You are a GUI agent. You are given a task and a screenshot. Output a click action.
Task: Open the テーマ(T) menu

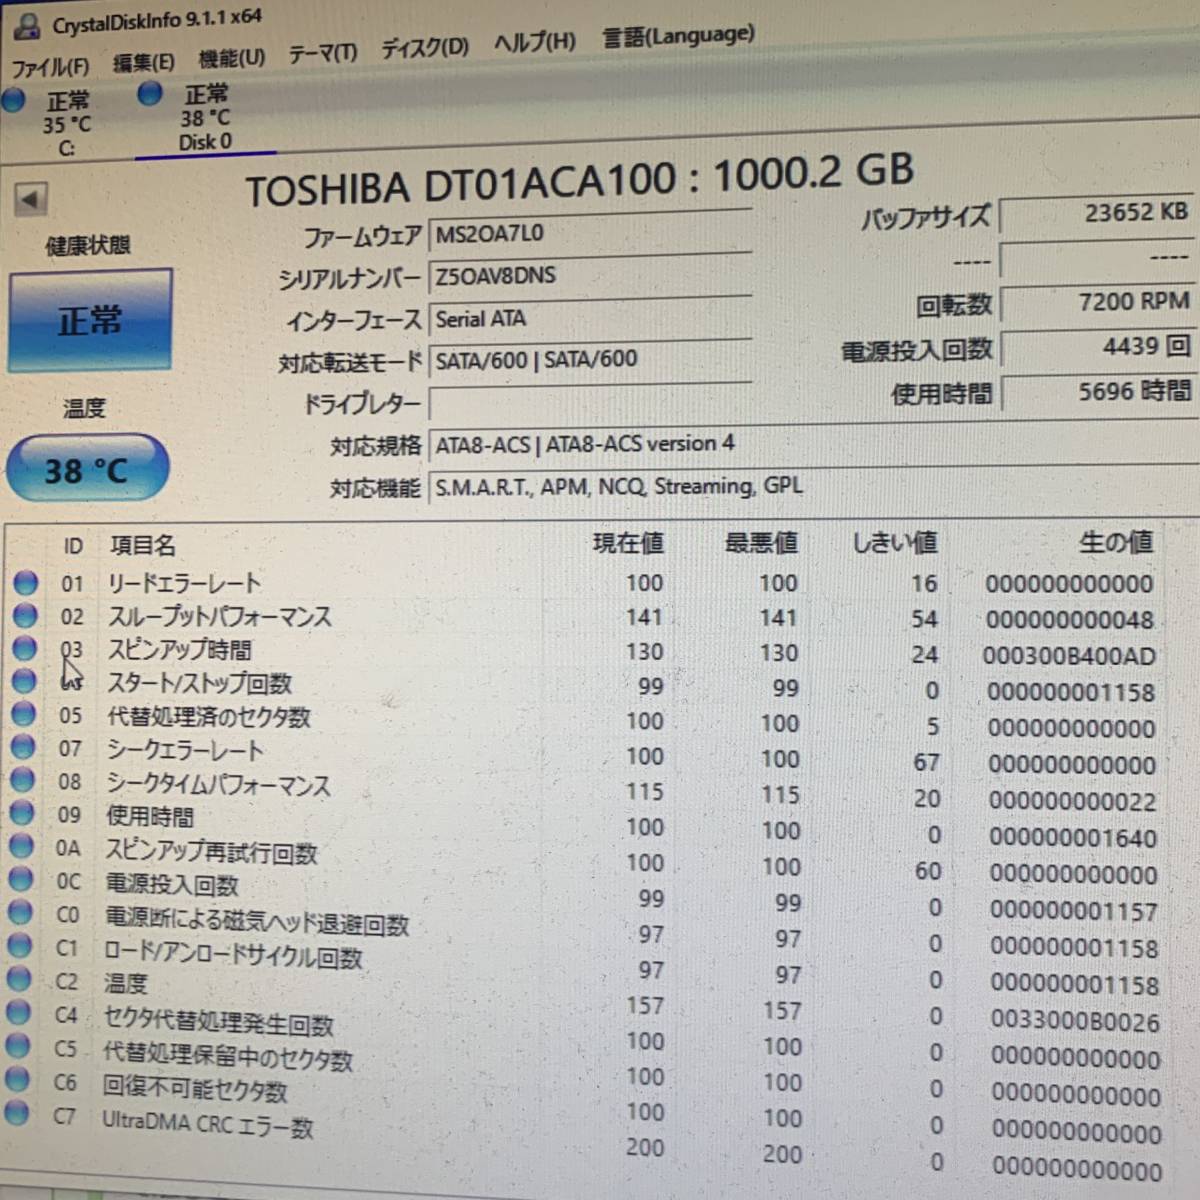[322, 52]
